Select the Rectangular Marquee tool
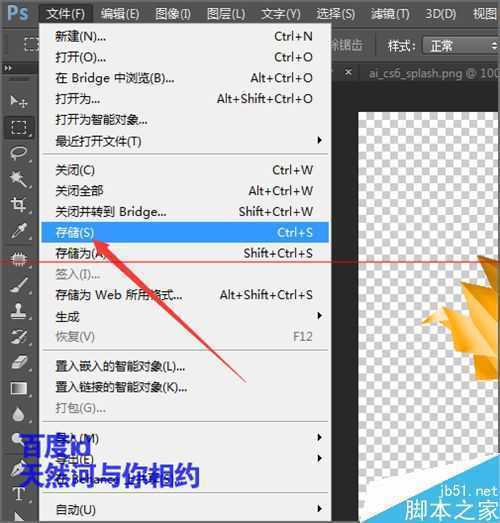 [x=18, y=127]
